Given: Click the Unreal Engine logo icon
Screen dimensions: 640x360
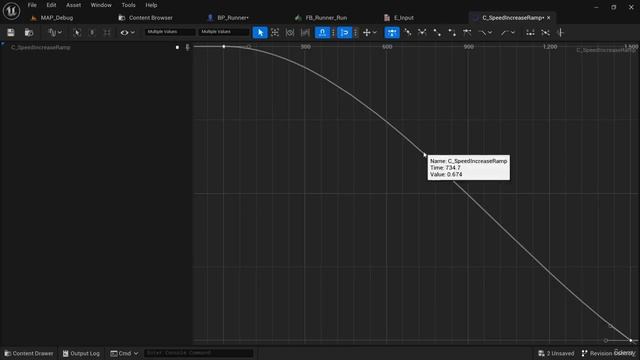Looking at the screenshot, I should click(x=11, y=11).
